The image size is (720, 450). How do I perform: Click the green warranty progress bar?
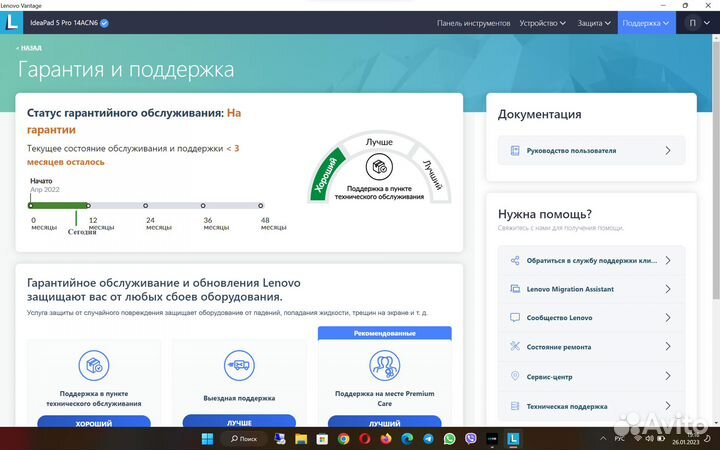[x=59, y=206]
